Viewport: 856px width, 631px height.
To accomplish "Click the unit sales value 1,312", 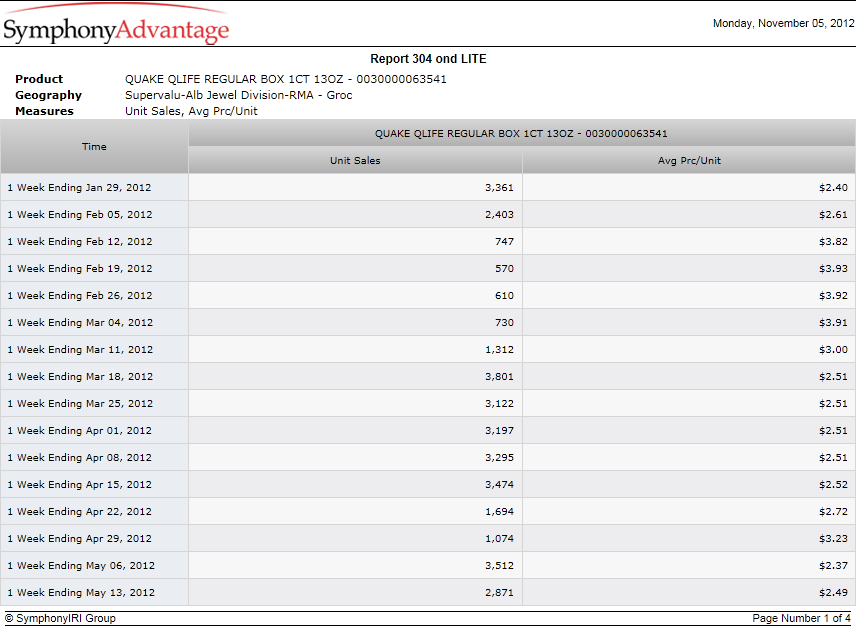I will [500, 350].
